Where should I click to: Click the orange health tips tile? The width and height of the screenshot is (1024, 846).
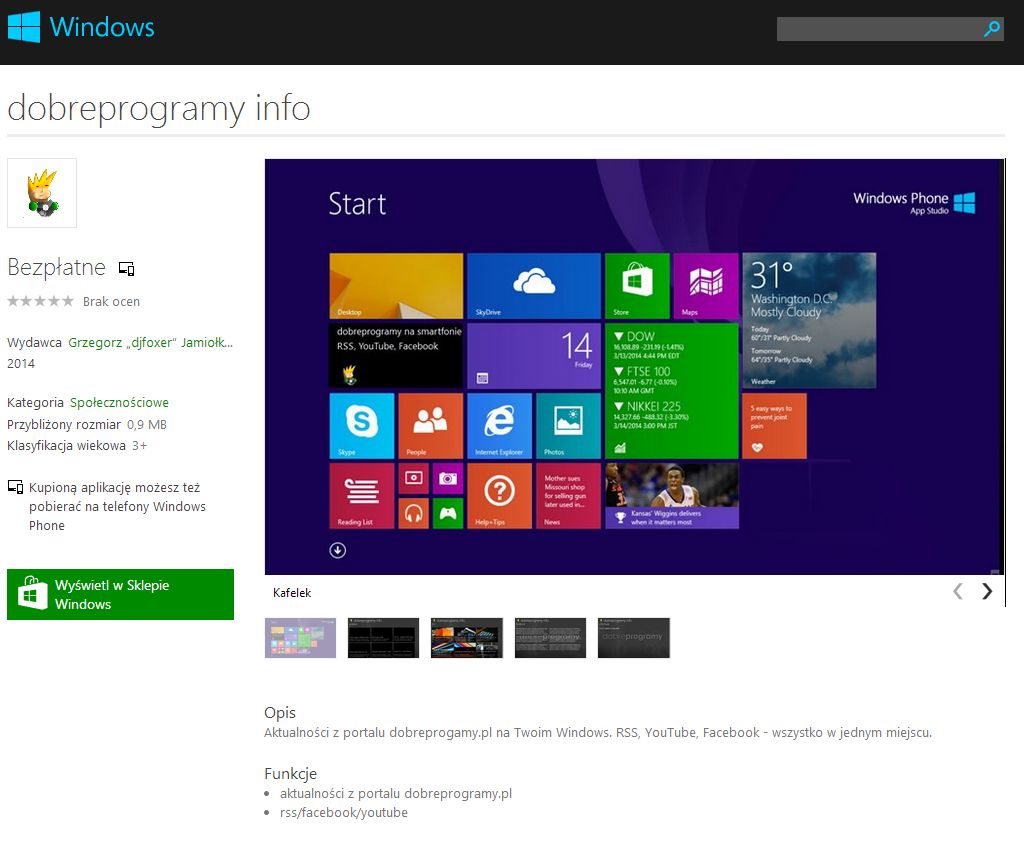[775, 425]
